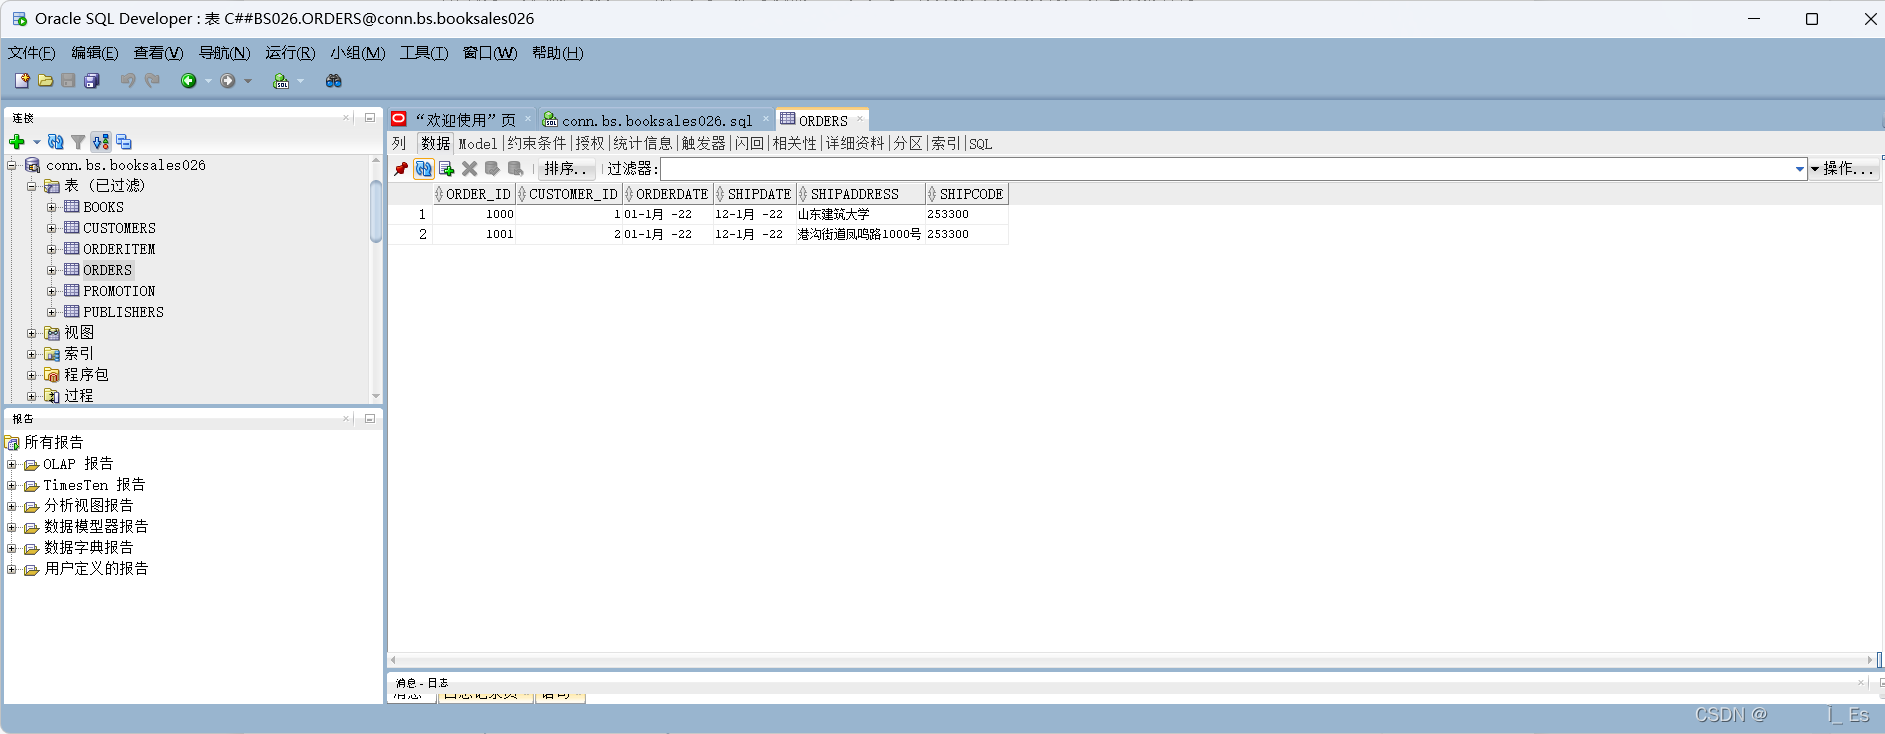The width and height of the screenshot is (1885, 734).
Task: Switch to the 触发器 sub-tab
Action: 704,143
